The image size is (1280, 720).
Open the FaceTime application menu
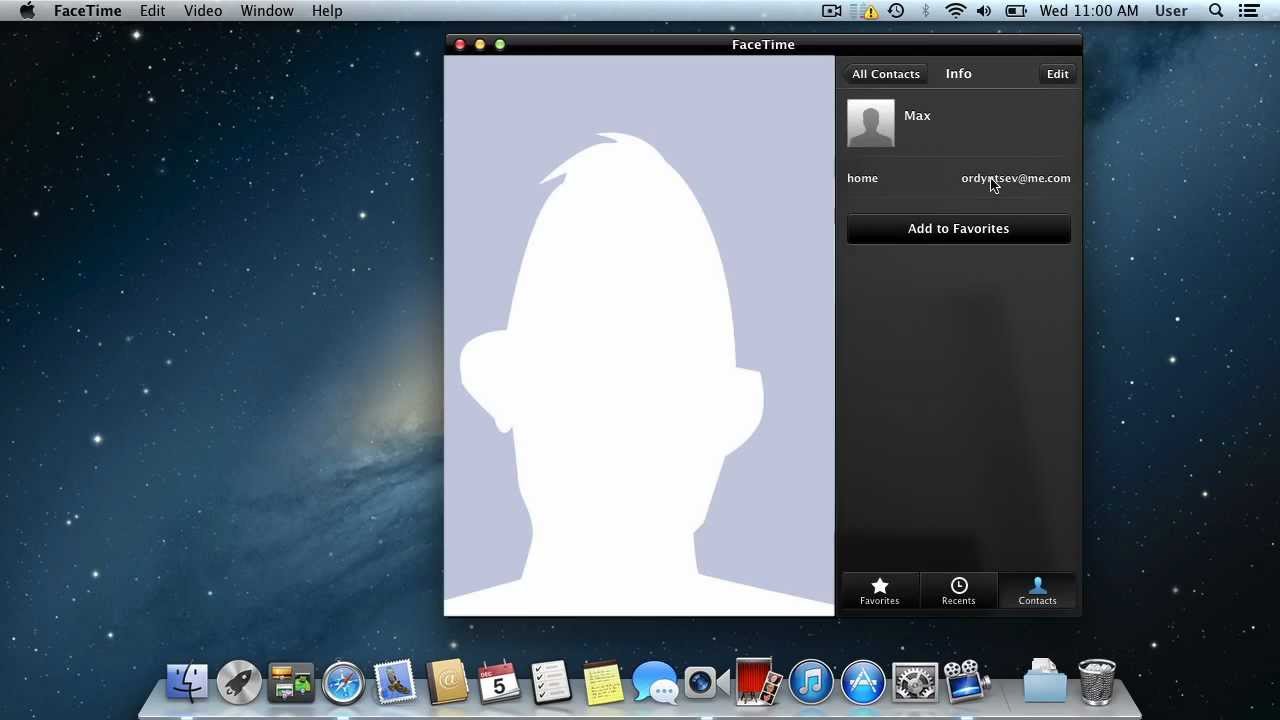87,11
